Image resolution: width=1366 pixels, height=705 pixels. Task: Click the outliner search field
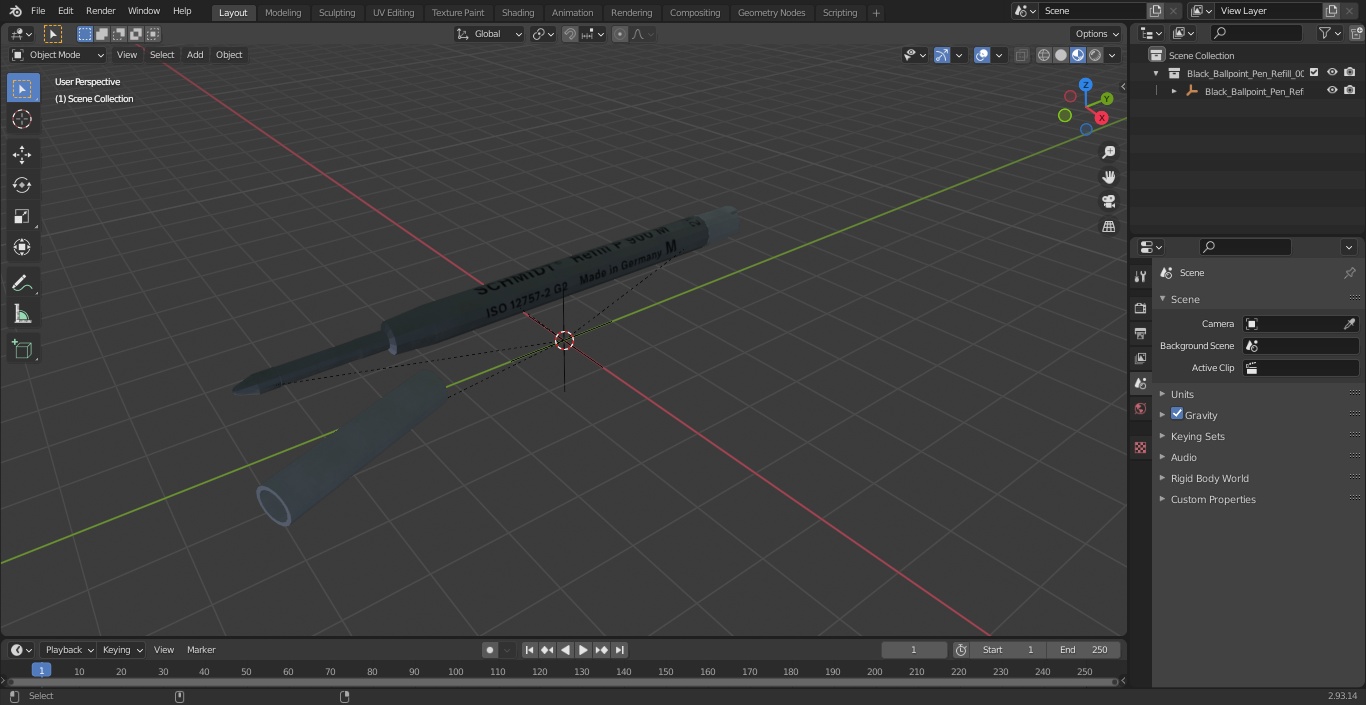(x=1256, y=33)
